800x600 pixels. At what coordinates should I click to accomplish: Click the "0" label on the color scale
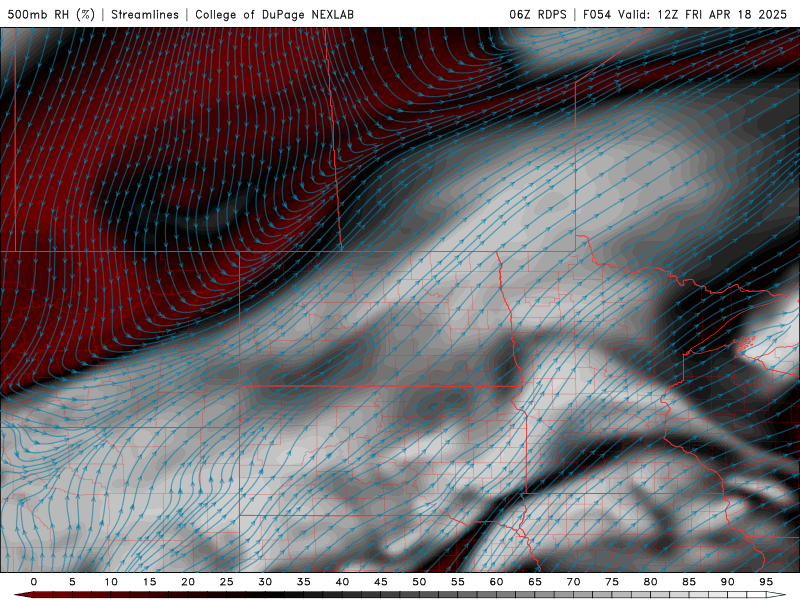[34, 582]
